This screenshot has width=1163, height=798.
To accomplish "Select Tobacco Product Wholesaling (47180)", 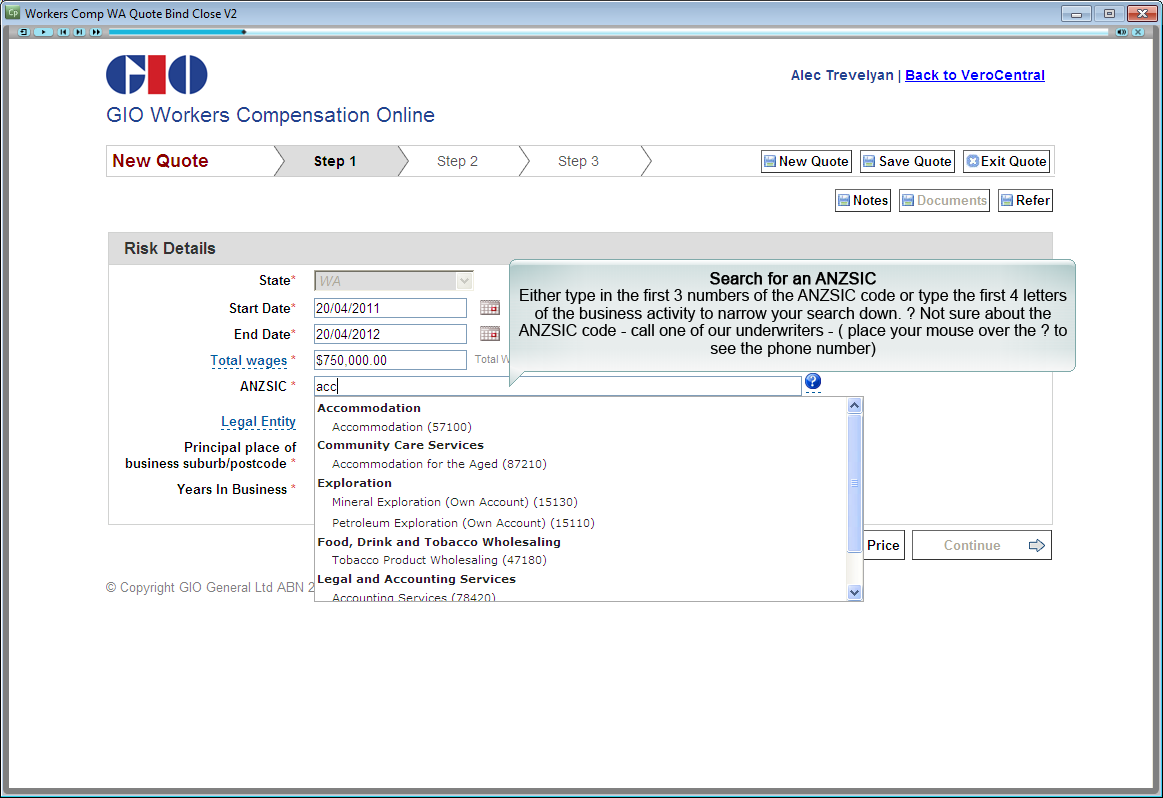I will (x=439, y=560).
